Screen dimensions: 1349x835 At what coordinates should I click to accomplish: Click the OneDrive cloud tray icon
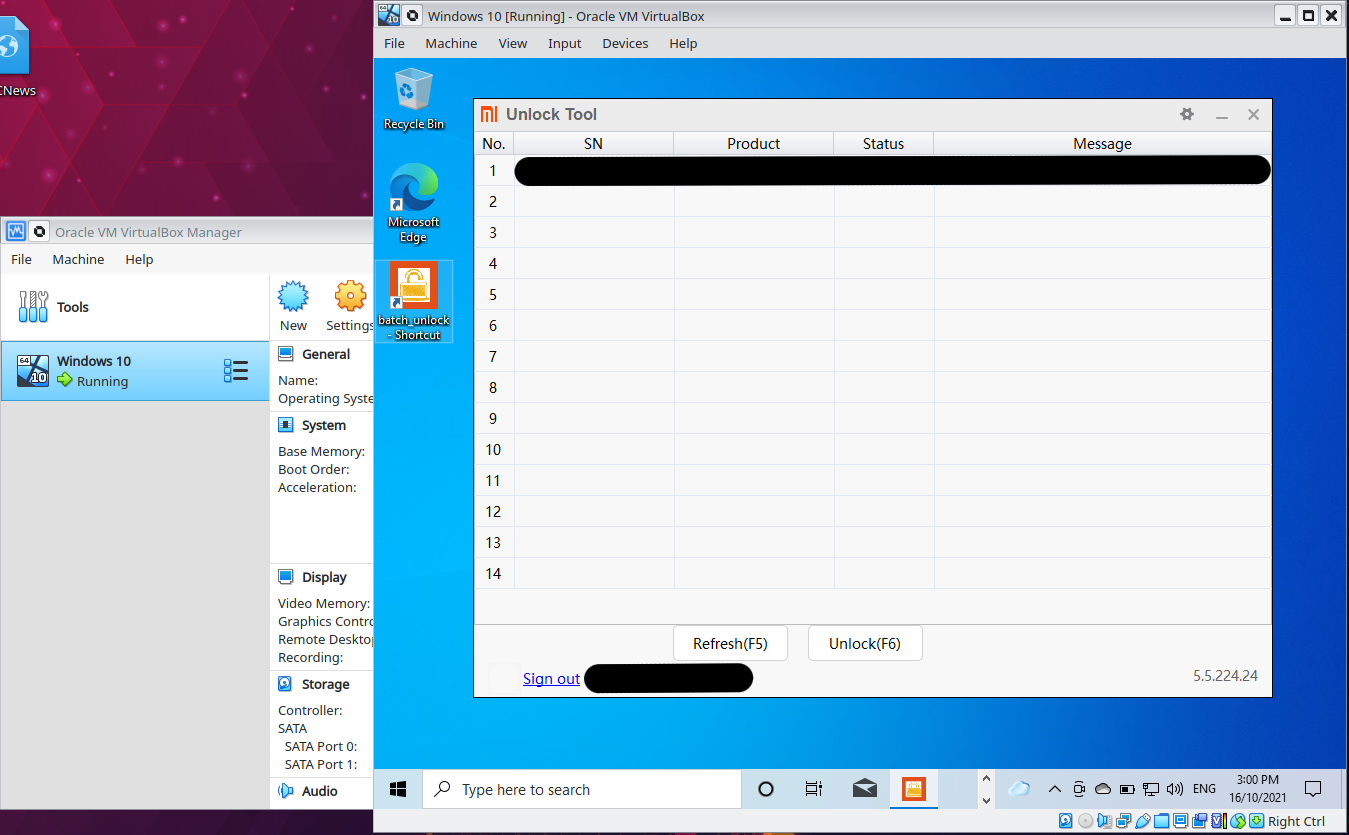coord(1103,789)
